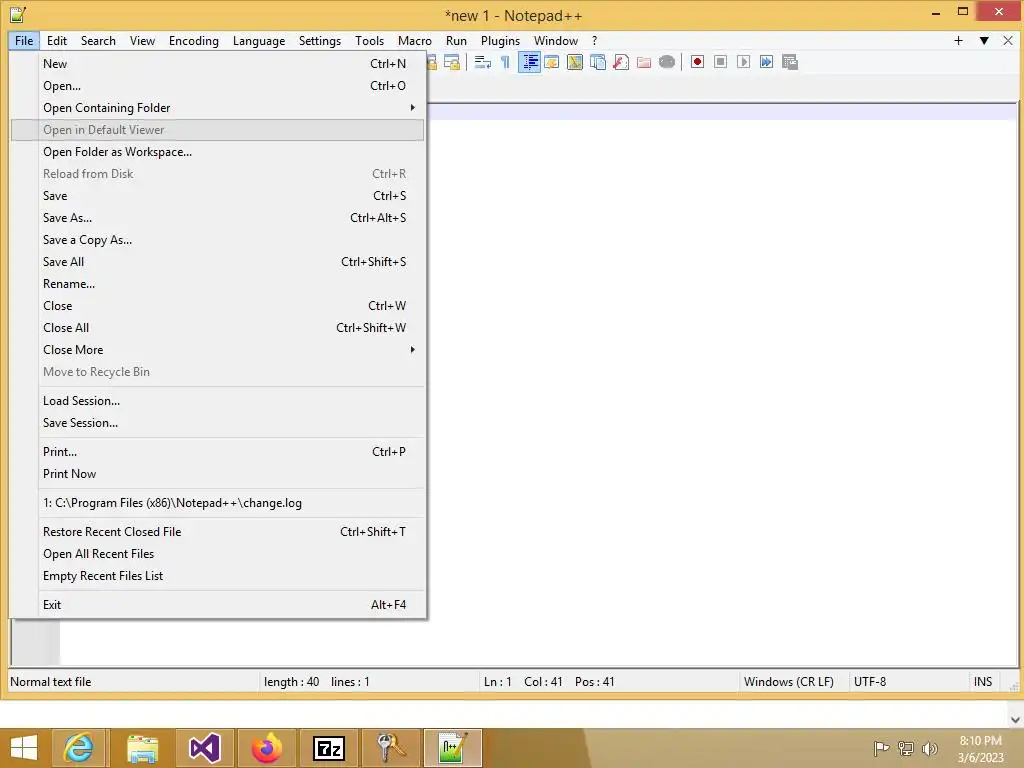Open the Edit menu
Image resolution: width=1024 pixels, height=768 pixels.
57,40
